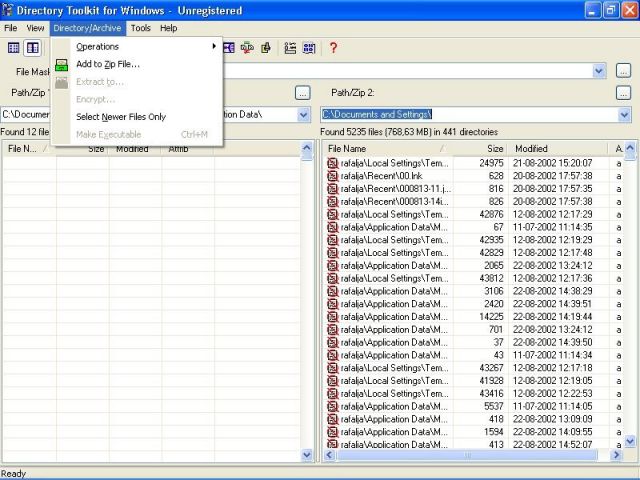This screenshot has width=640, height=480.
Task: Select row with size 1594
Action: pyautogui.click(x=473, y=432)
